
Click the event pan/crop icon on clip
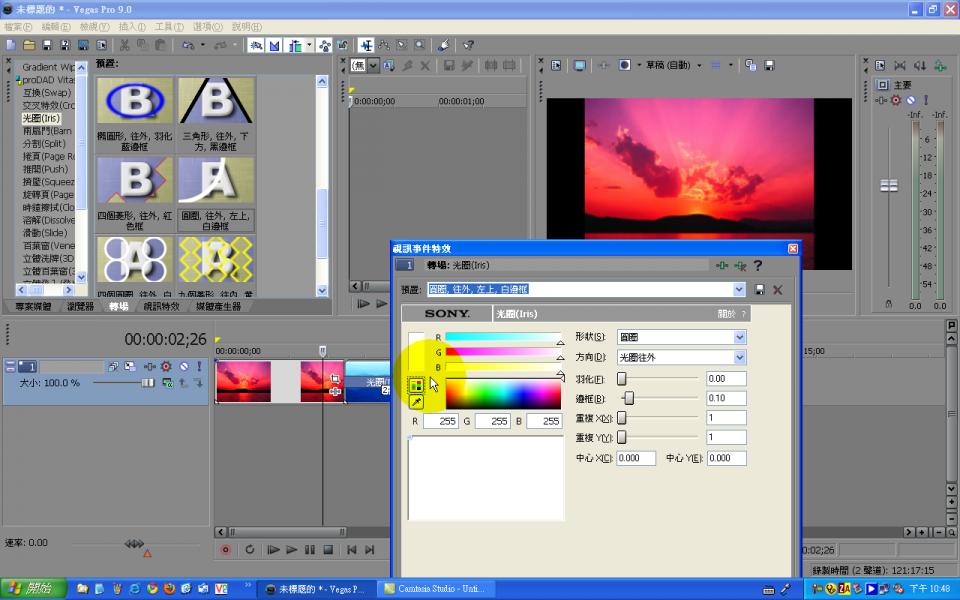coord(335,379)
